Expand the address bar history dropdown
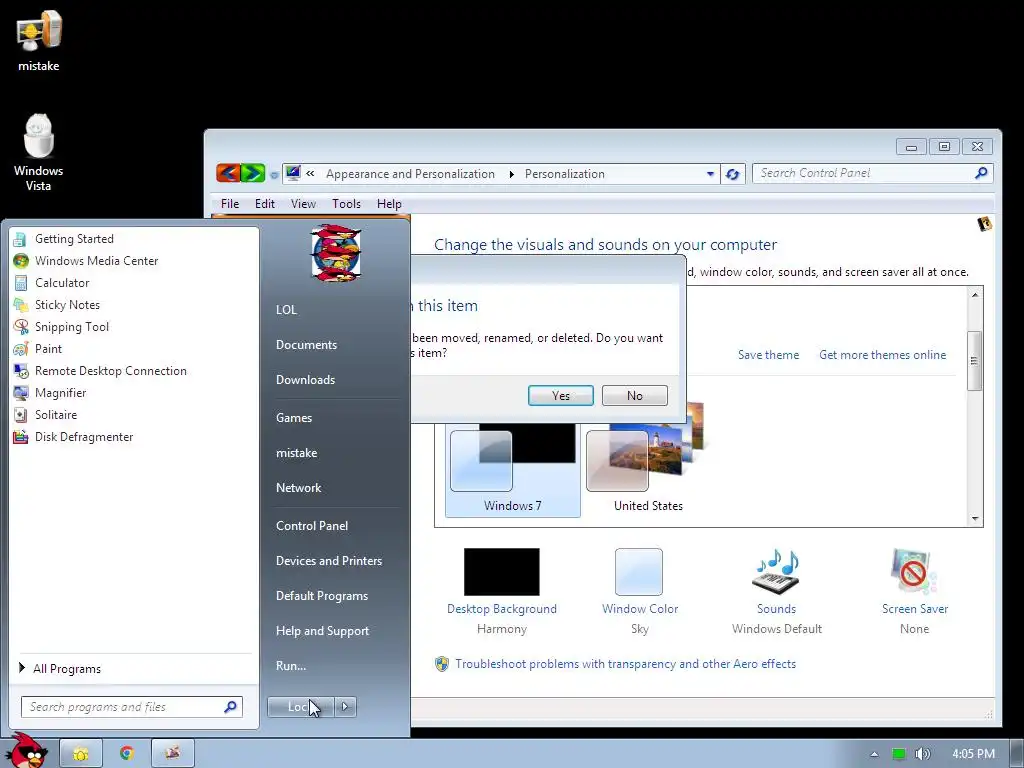 click(710, 174)
